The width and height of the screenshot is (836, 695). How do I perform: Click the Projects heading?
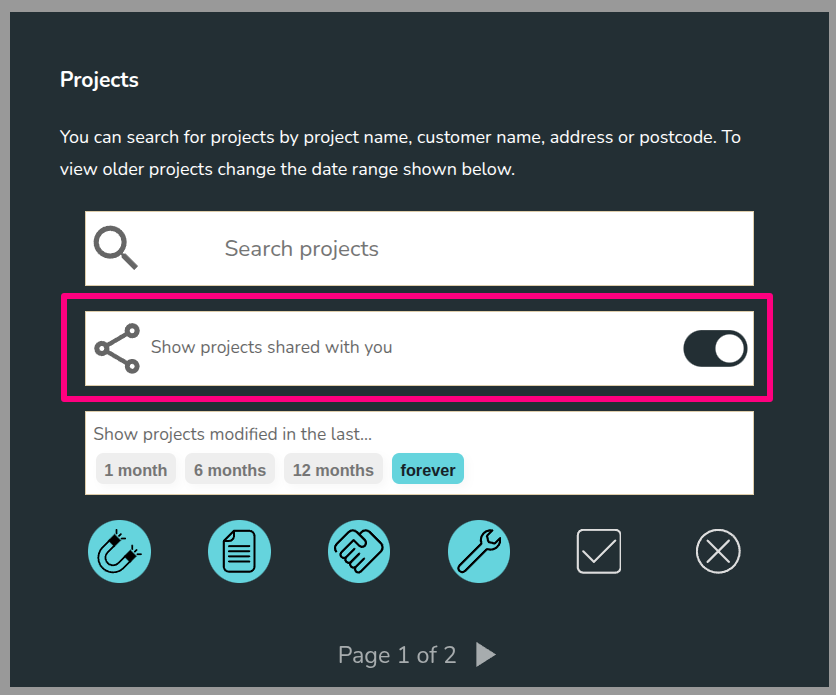pyautogui.click(x=99, y=80)
